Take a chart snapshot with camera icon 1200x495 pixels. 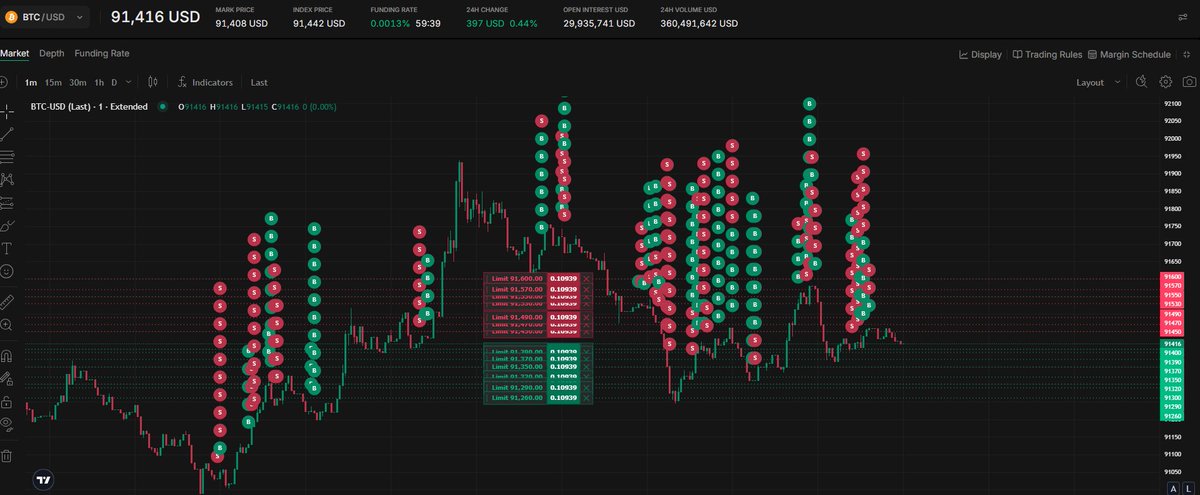pos(1189,82)
